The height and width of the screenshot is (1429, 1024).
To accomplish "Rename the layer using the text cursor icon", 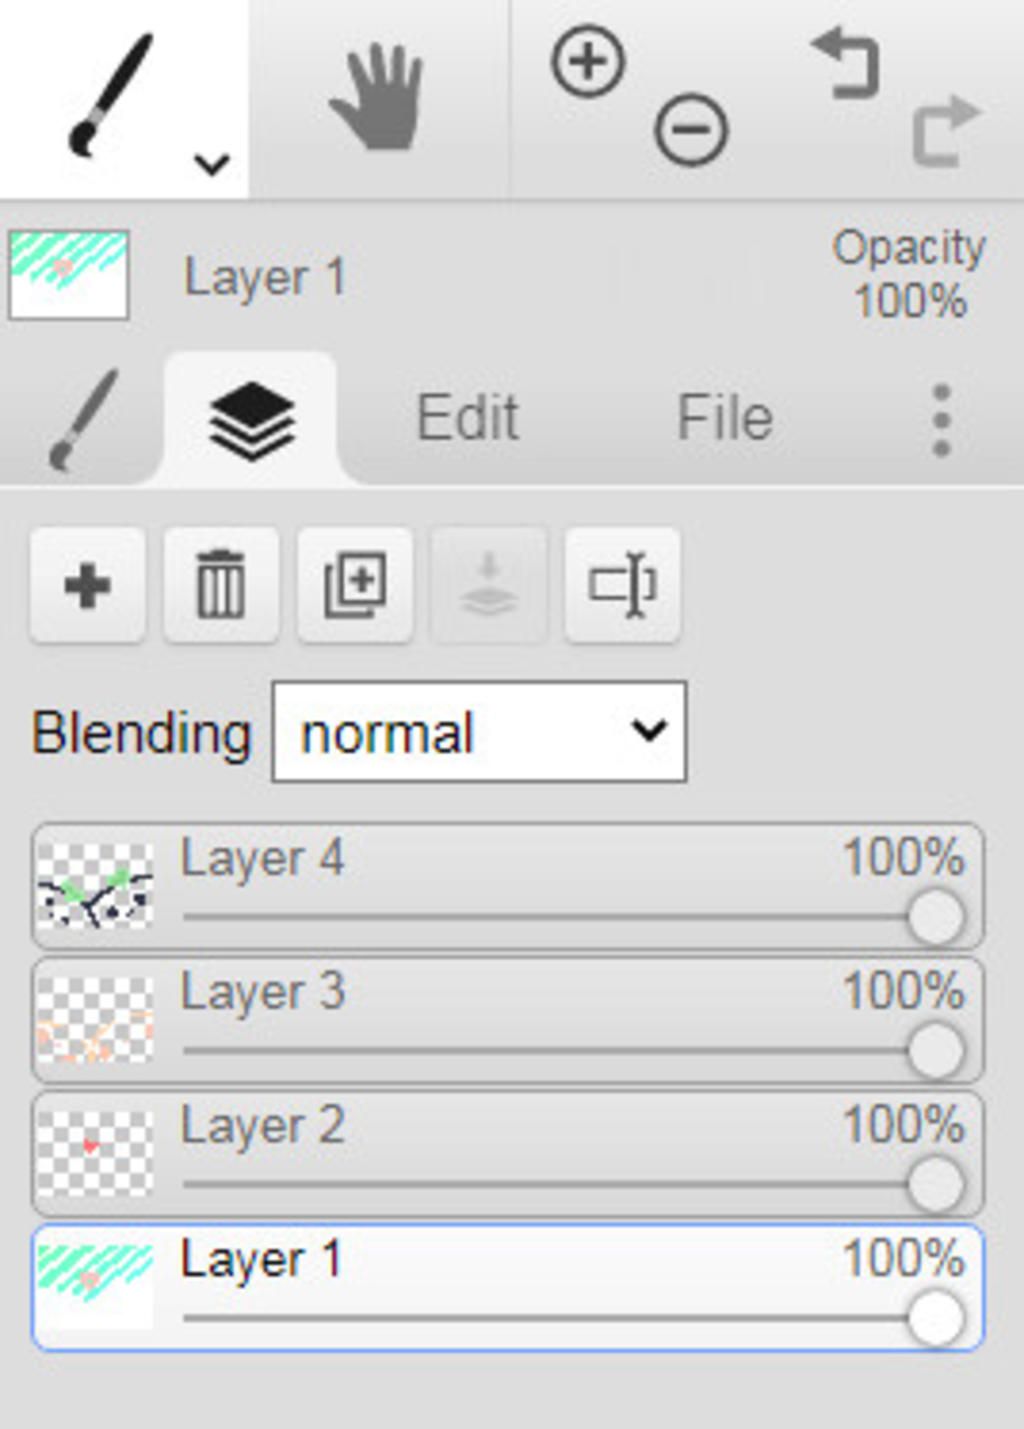I will click(623, 585).
